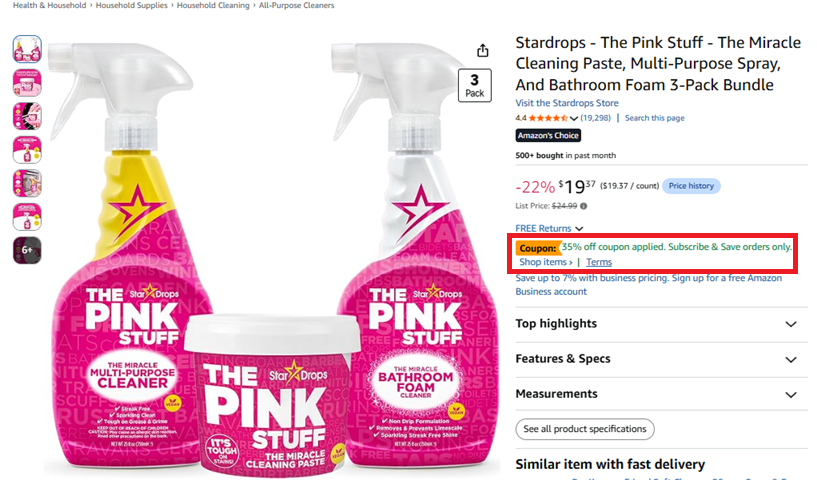817x480 pixels.
Task: Click Shop items coupon link
Action: (x=546, y=262)
